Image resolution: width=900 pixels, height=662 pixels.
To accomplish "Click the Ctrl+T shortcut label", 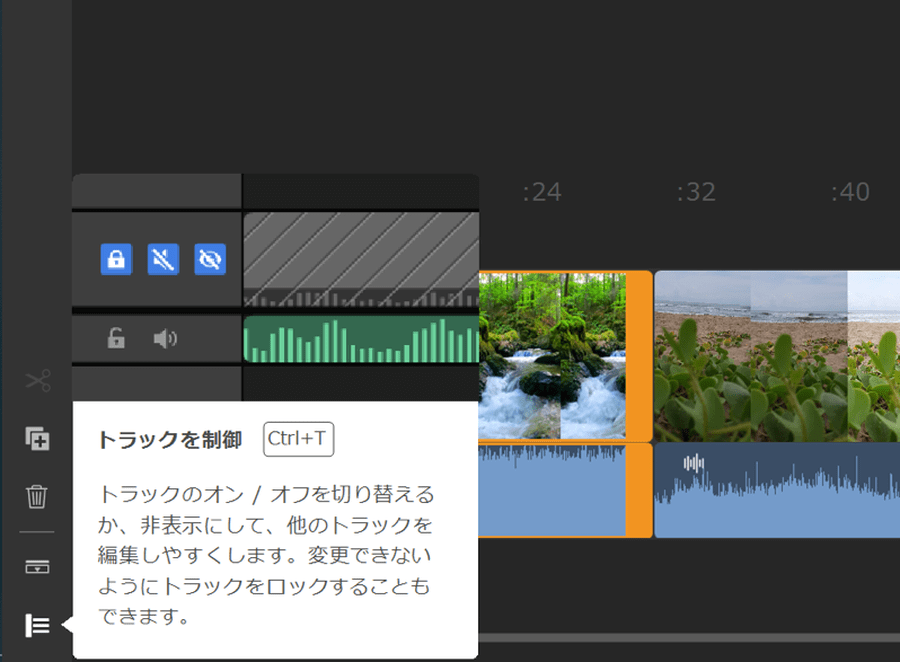I will click(298, 439).
